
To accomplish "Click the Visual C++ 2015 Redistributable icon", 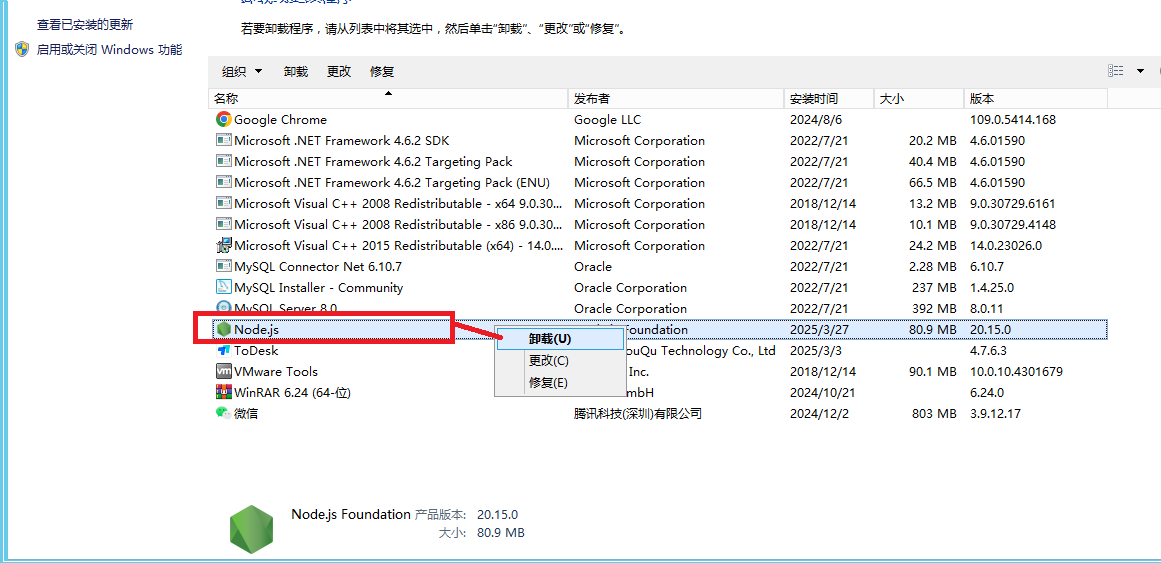I will tap(224, 245).
